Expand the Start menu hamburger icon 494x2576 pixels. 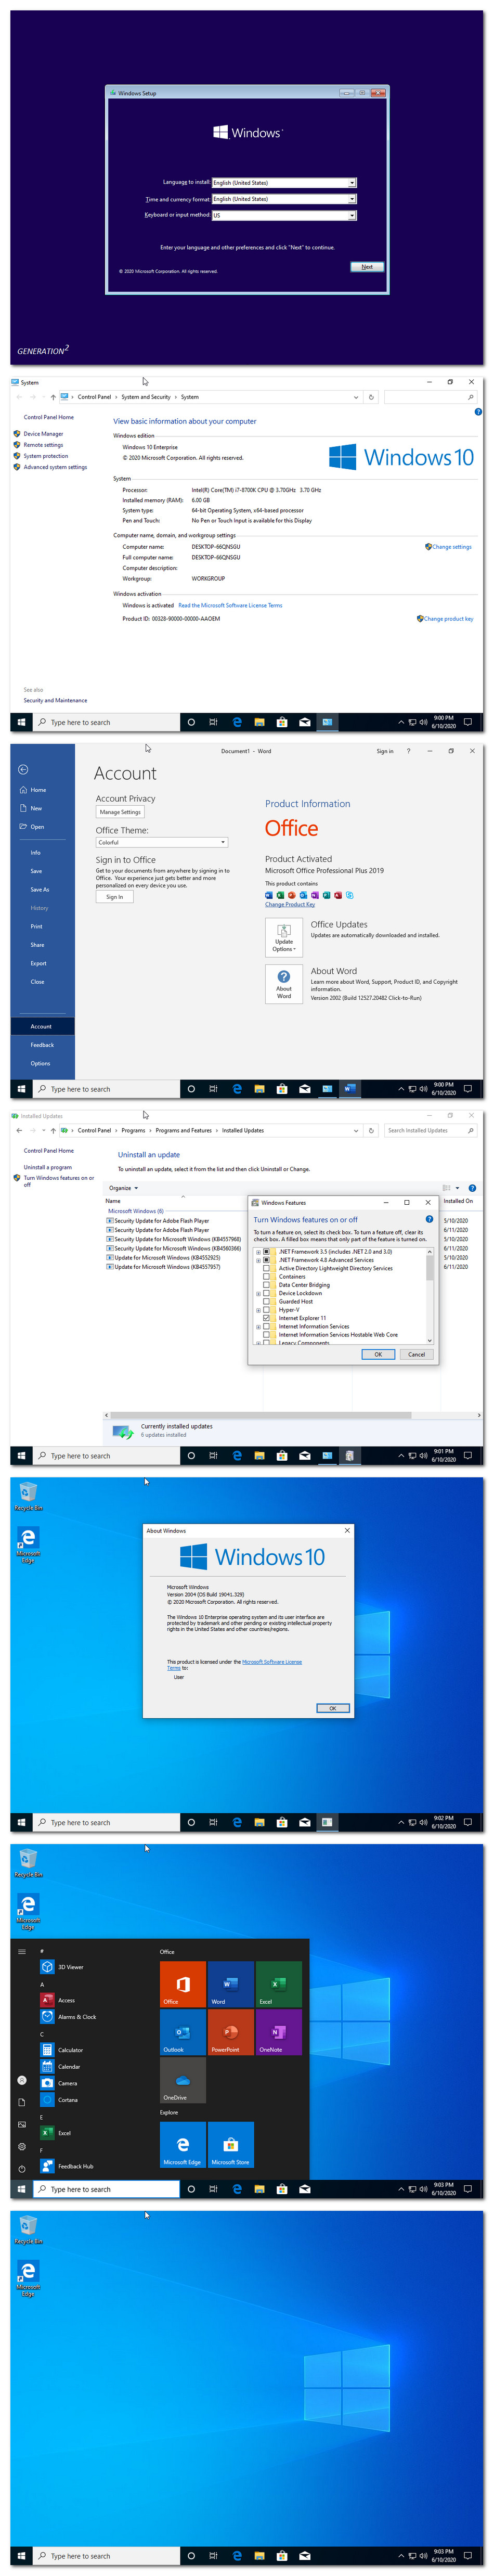22,1951
